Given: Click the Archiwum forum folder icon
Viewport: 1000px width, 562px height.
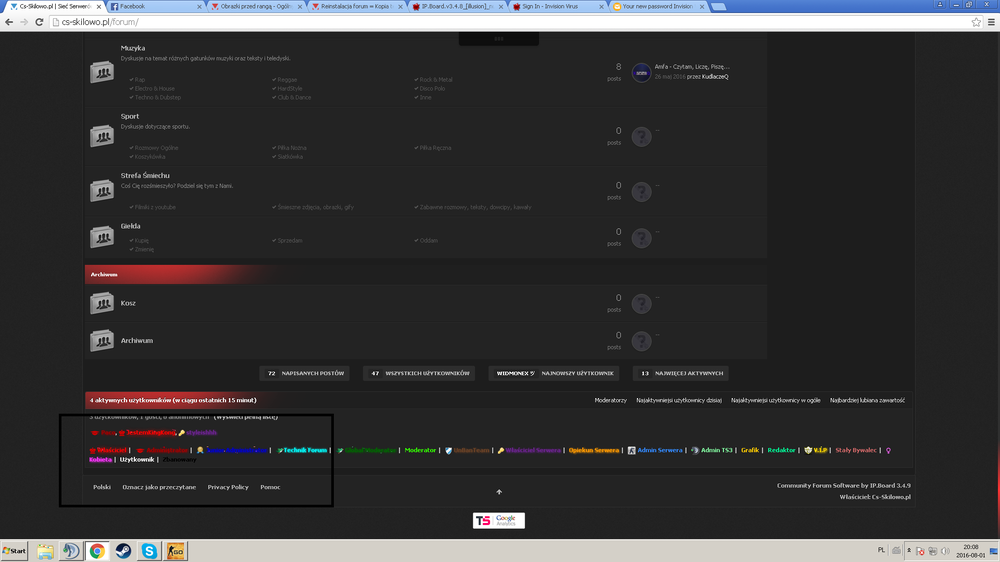Looking at the screenshot, I should (x=102, y=341).
